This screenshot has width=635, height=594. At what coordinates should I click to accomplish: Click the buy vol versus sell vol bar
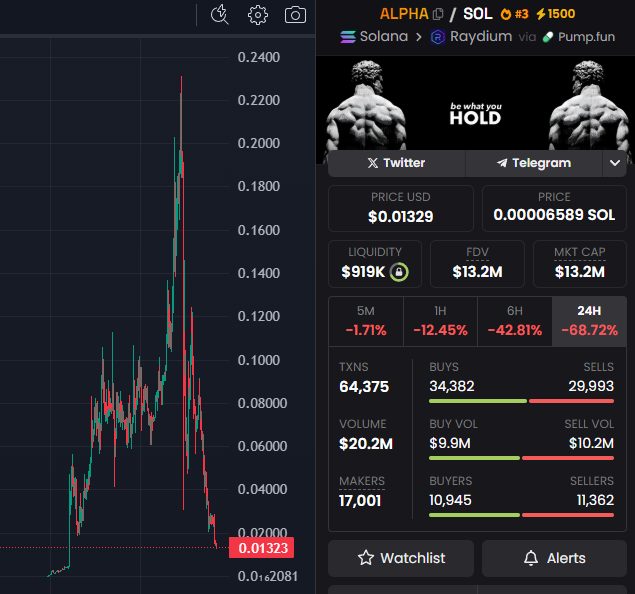(522, 458)
